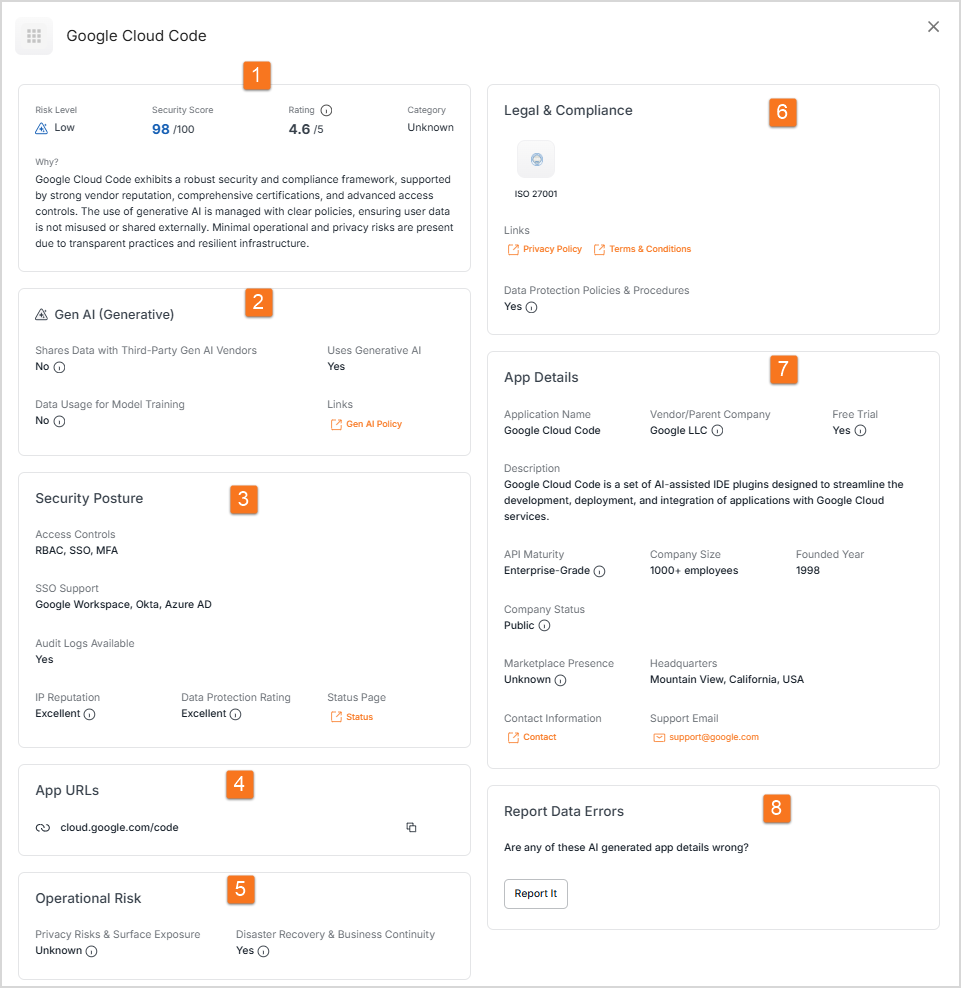961x988 pixels.
Task: Click the Company Size value 1000+ employees
Action: pos(694,571)
